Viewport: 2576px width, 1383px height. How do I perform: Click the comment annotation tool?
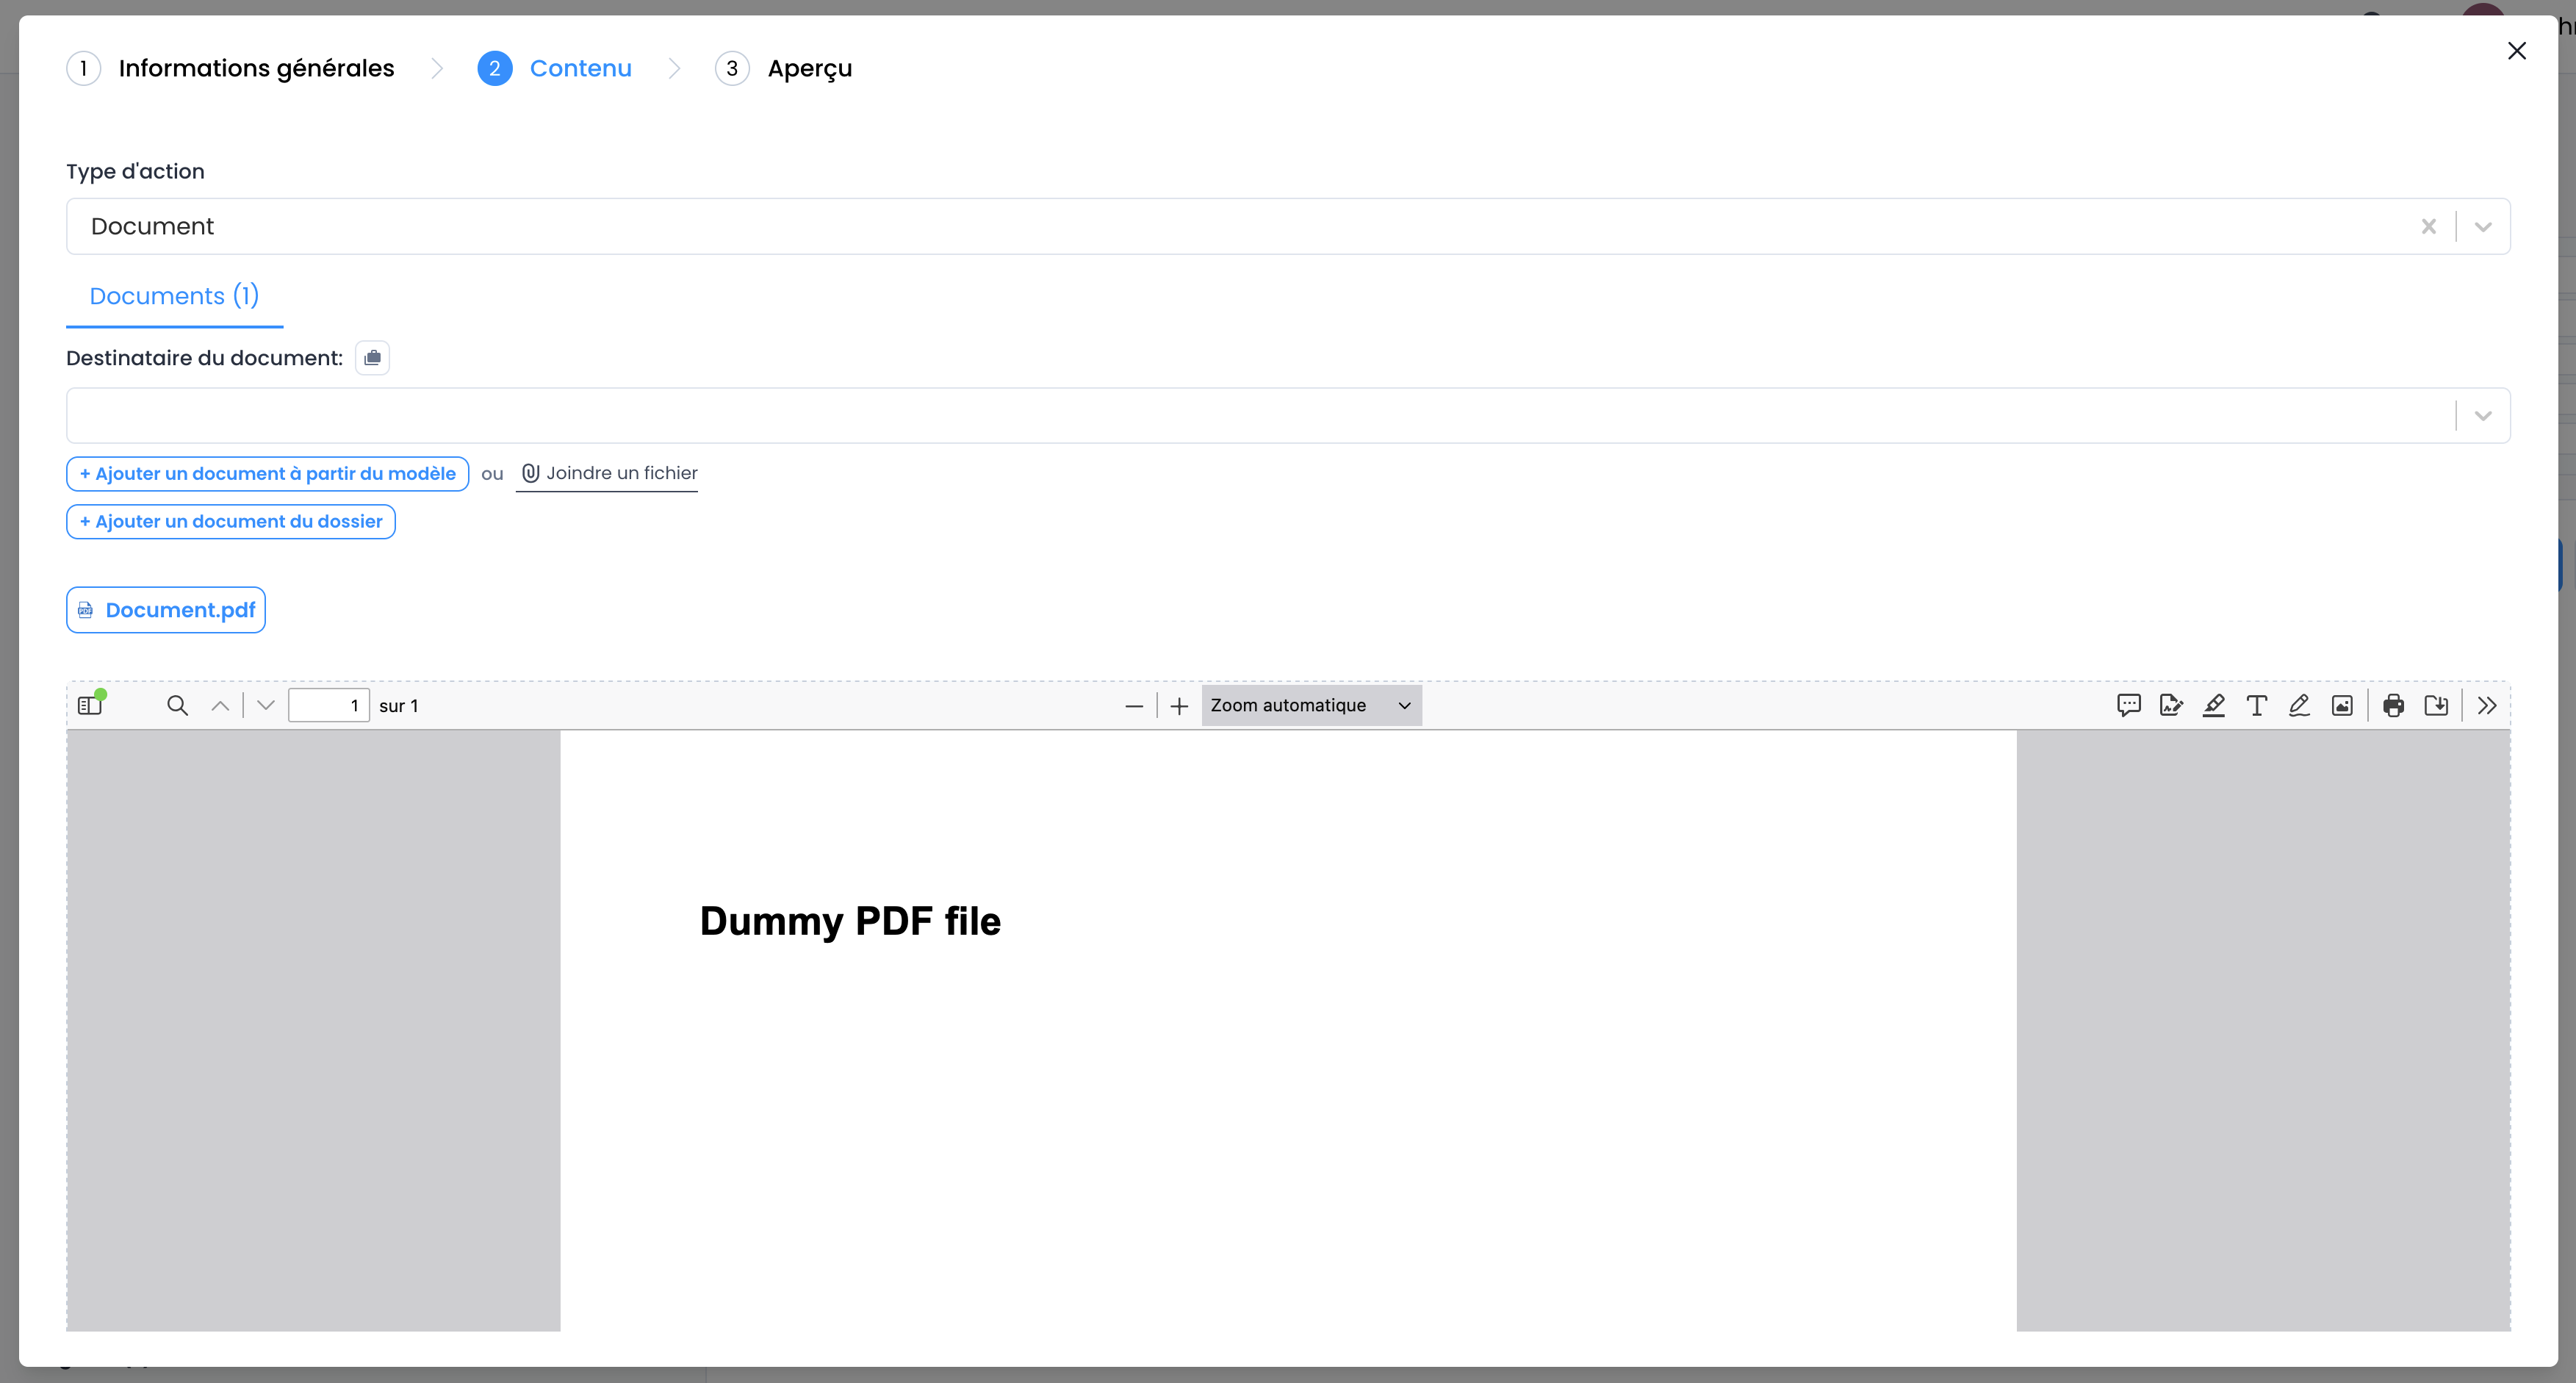[2128, 705]
